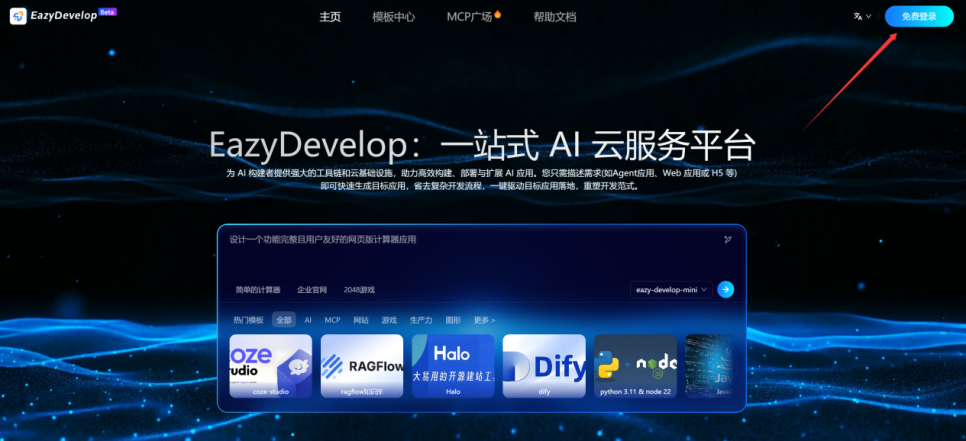Select the Halo template card
Image resolution: width=966 pixels, height=441 pixels.
pos(452,366)
